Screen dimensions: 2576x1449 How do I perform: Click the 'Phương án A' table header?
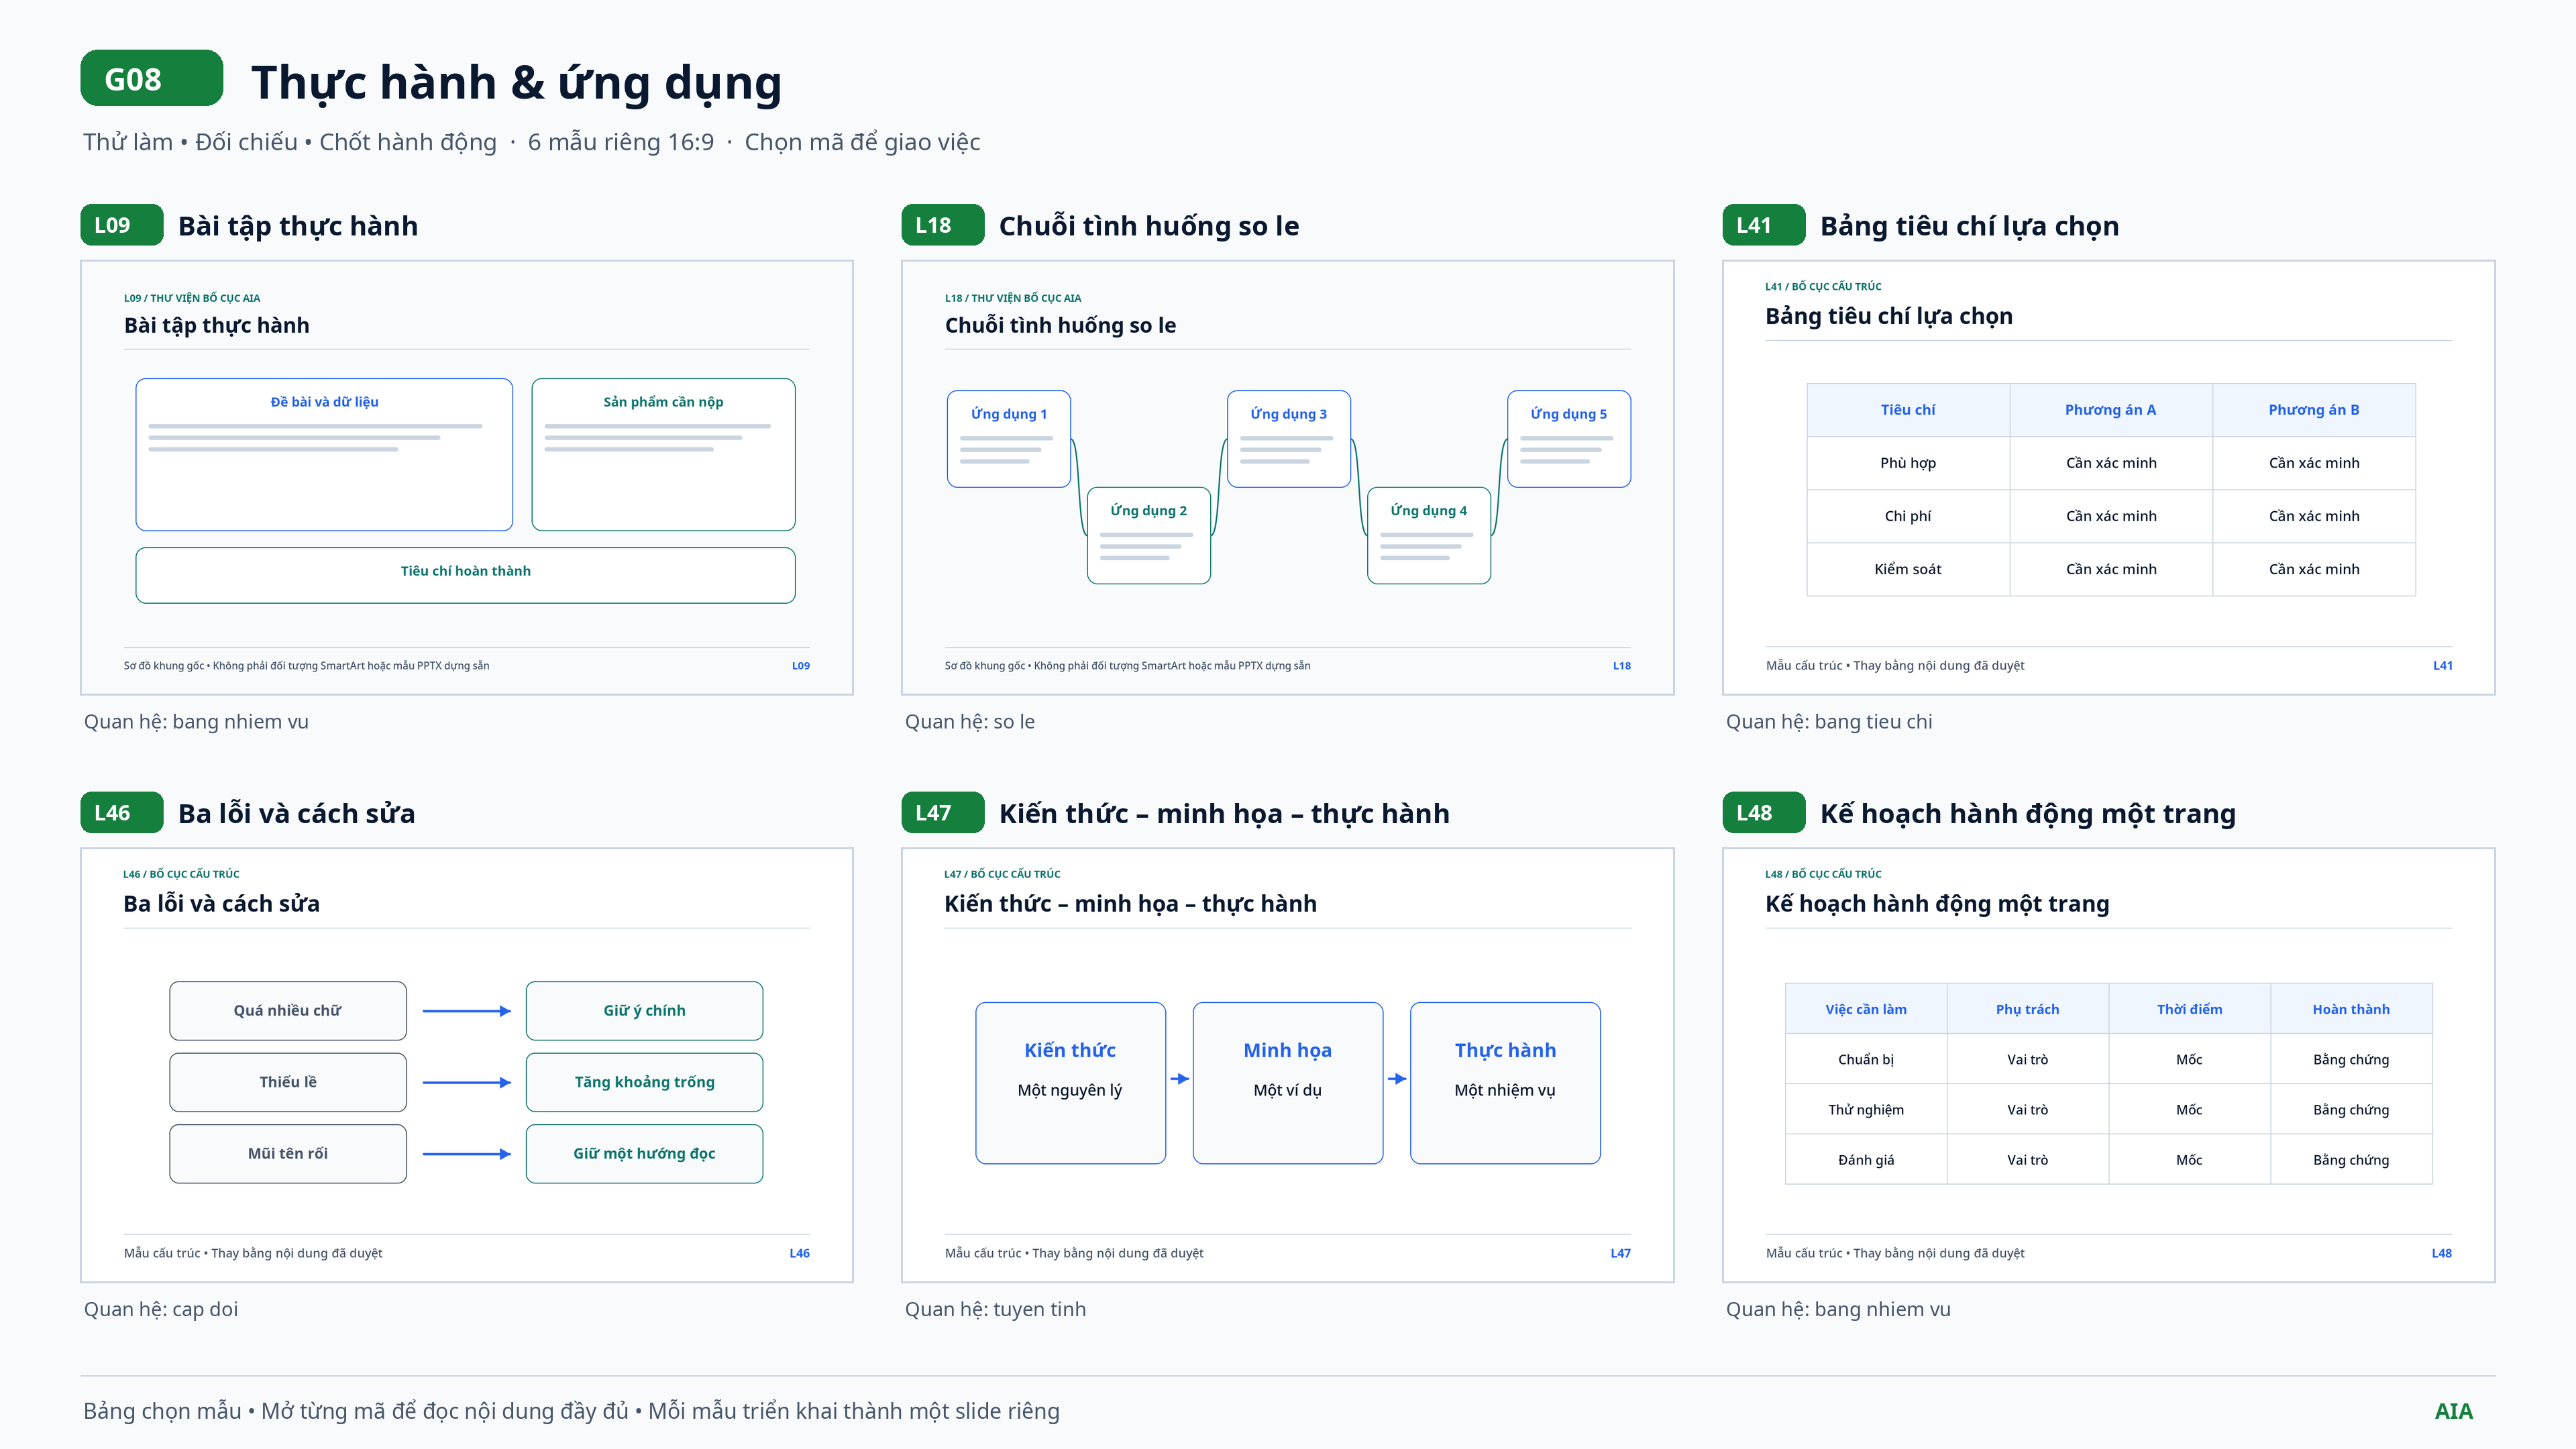(2111, 410)
